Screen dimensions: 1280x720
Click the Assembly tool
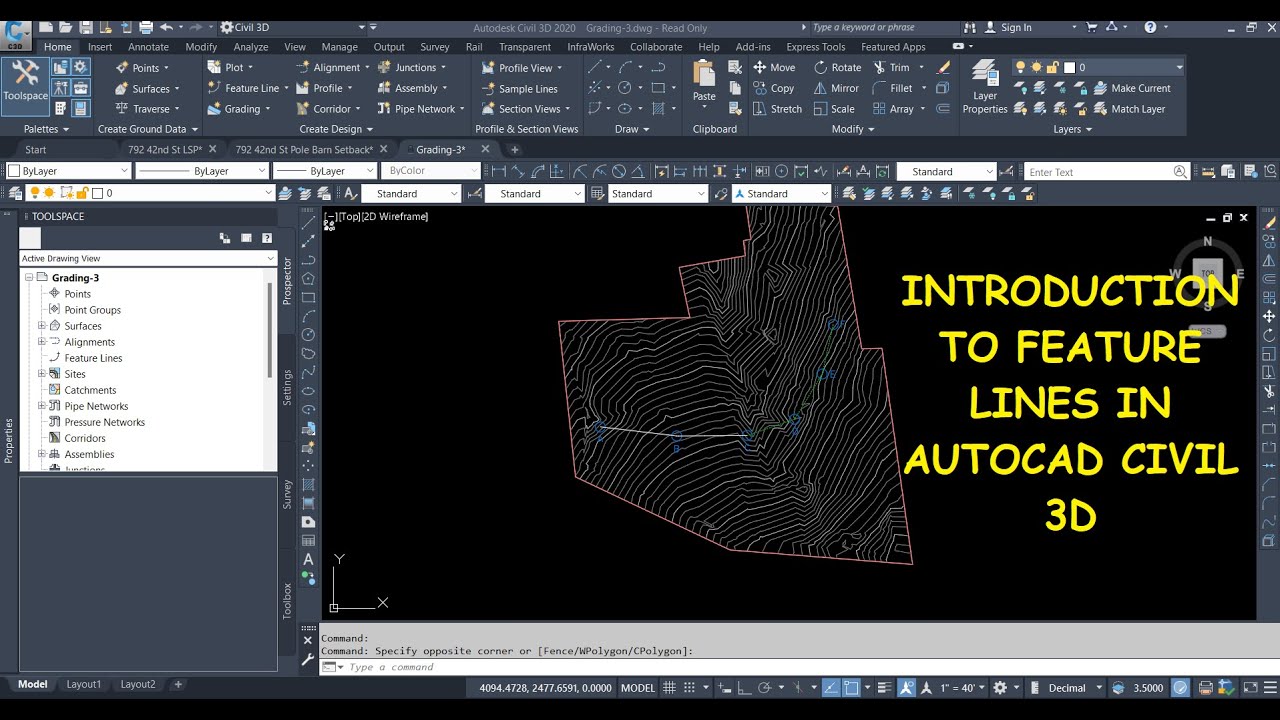407,88
